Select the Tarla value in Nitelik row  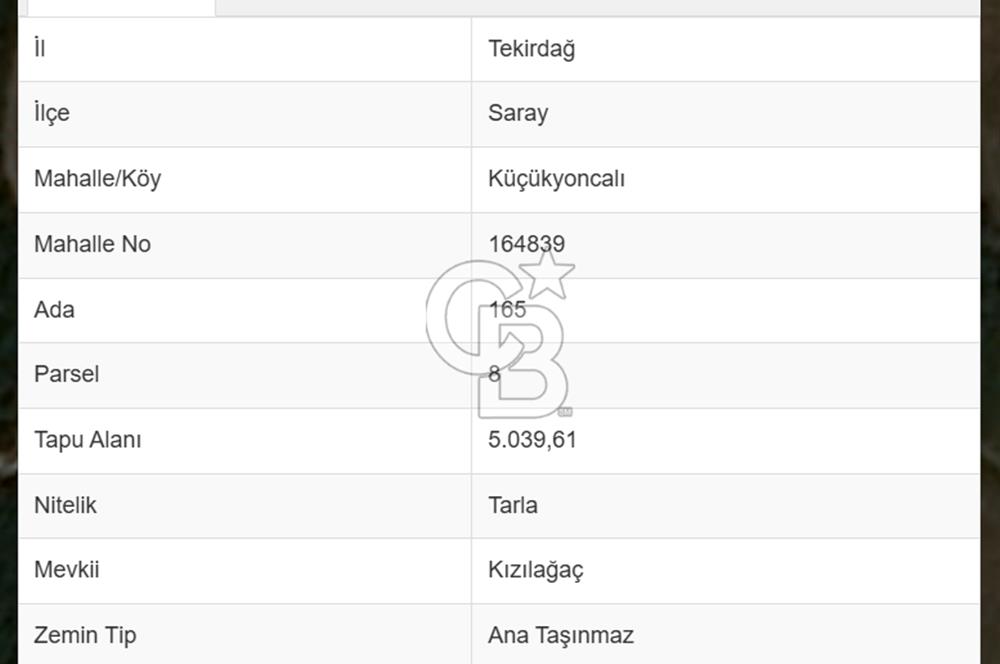[x=512, y=505]
